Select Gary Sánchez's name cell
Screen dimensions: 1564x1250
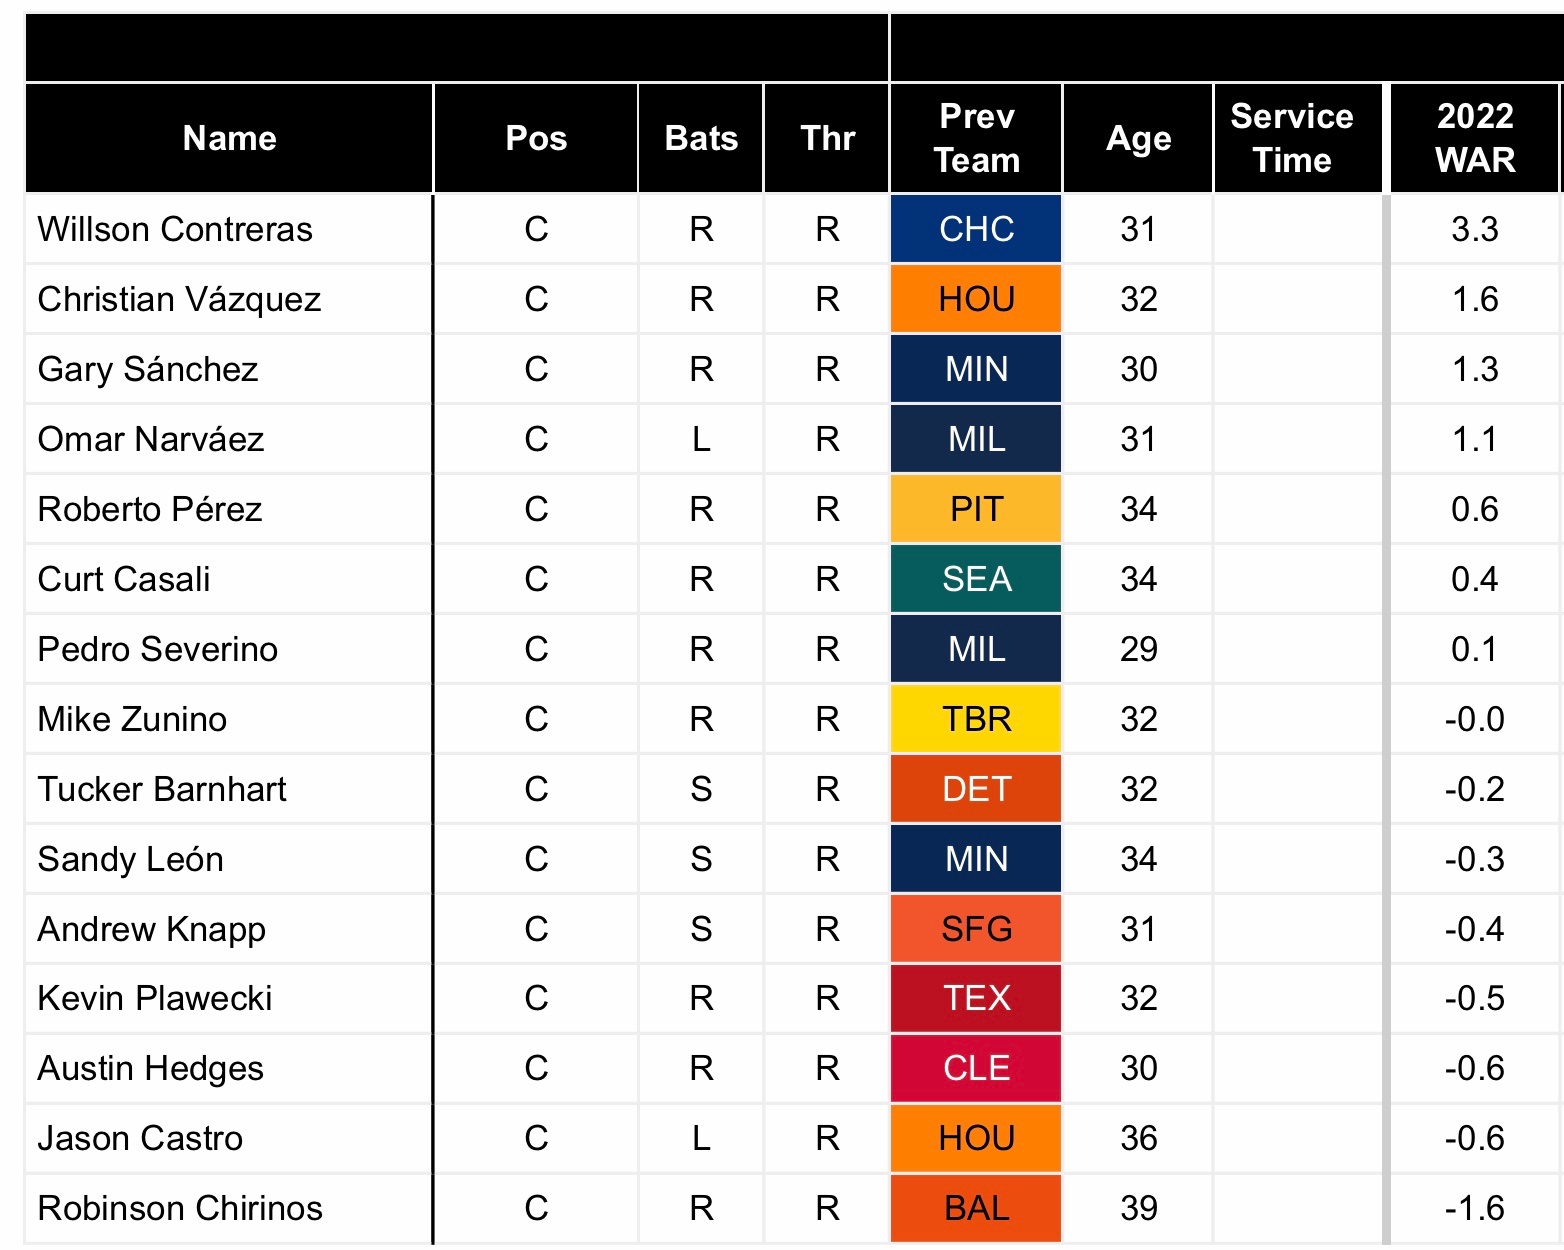pyautogui.click(x=148, y=369)
